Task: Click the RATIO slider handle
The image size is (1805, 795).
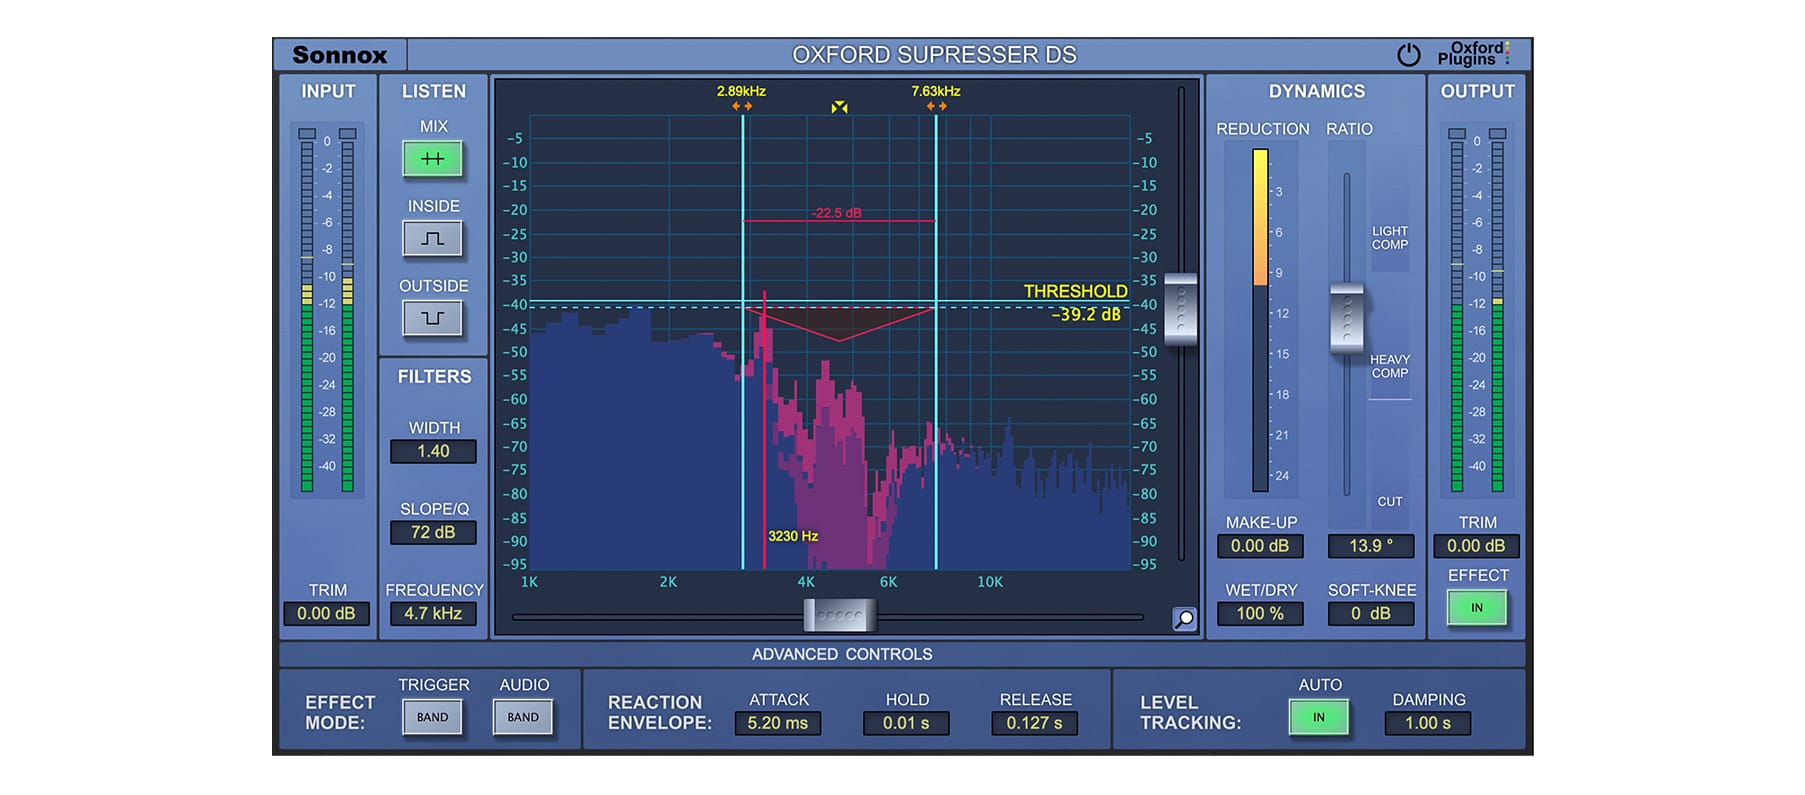Action: click(1347, 318)
